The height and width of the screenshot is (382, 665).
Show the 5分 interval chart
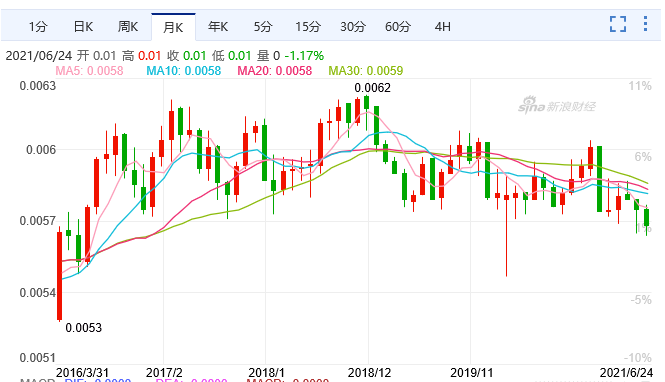coord(263,27)
